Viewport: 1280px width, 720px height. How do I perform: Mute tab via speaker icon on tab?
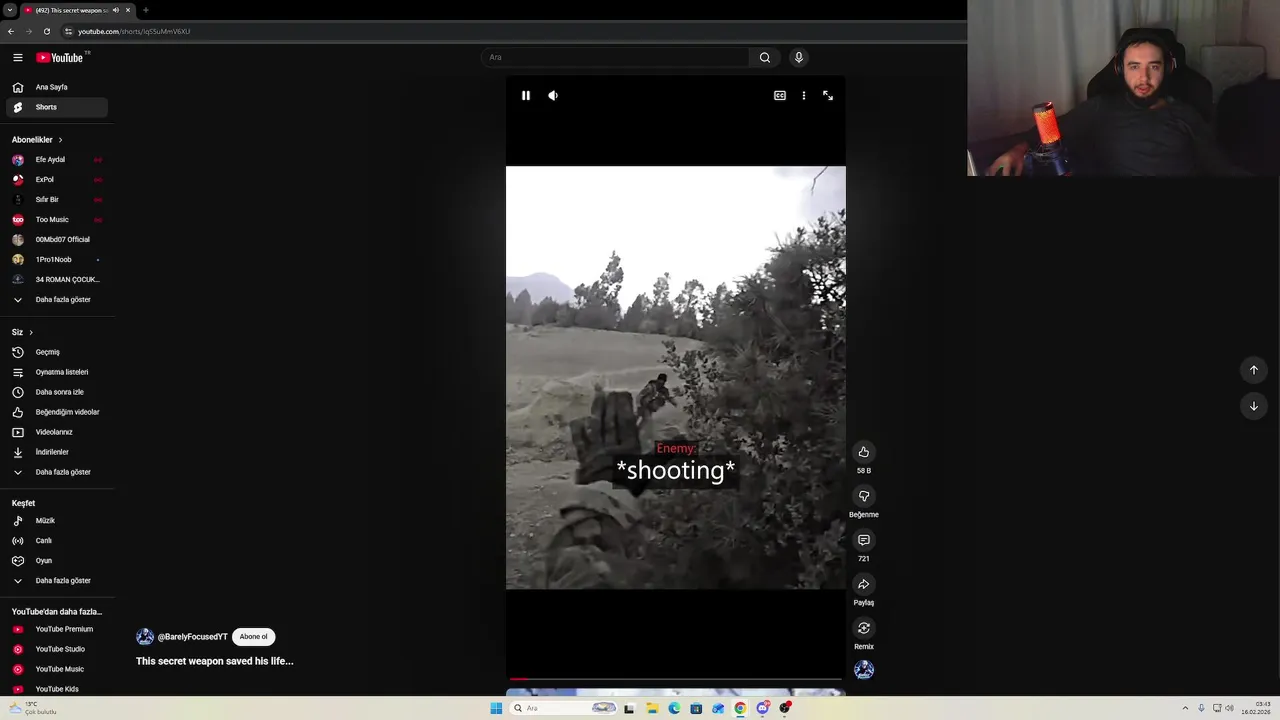(x=115, y=10)
